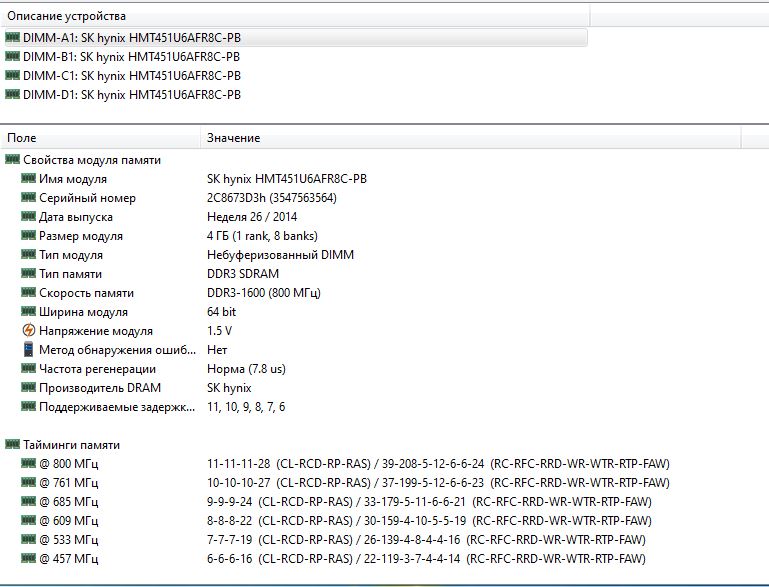Select the value 'DDR3 SDRAM'
The width and height of the screenshot is (769, 587).
coord(243,274)
